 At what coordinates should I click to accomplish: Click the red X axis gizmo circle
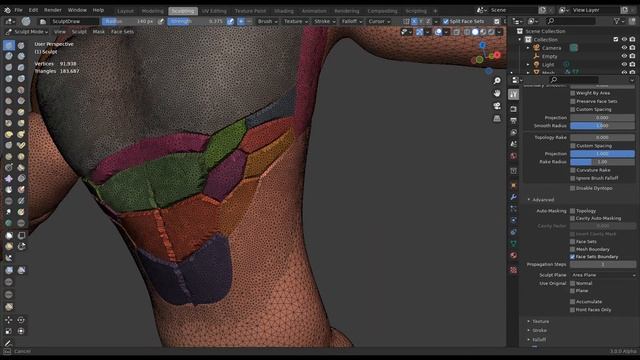tap(497, 55)
